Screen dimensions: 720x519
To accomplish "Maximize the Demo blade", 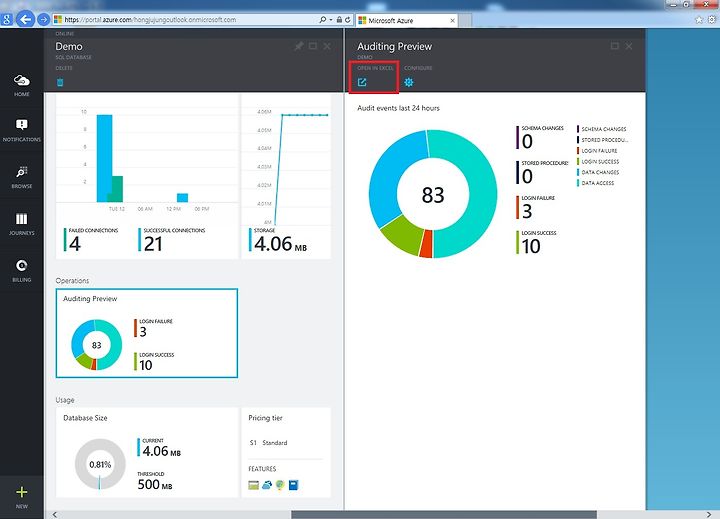I will pos(313,46).
